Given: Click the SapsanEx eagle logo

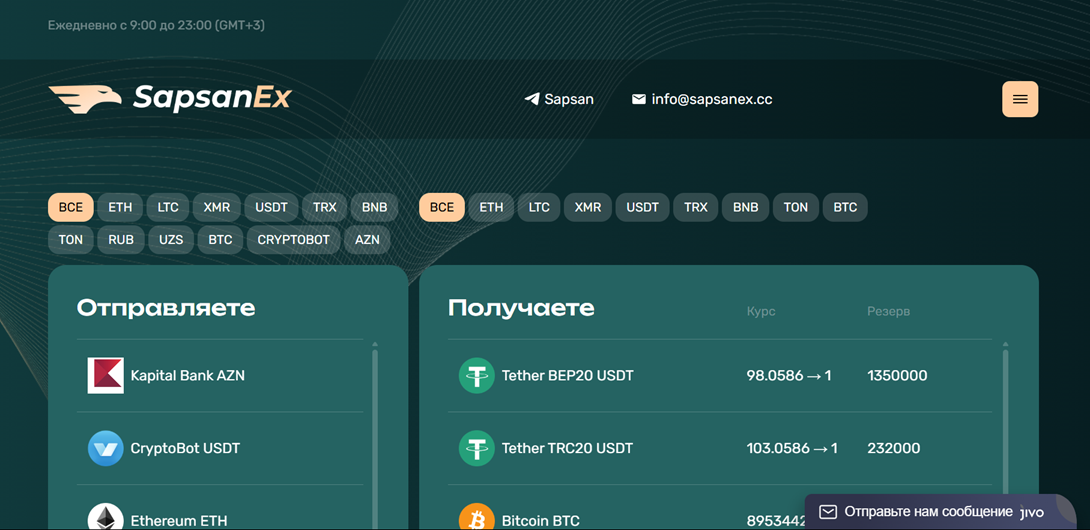Looking at the screenshot, I should (85, 99).
